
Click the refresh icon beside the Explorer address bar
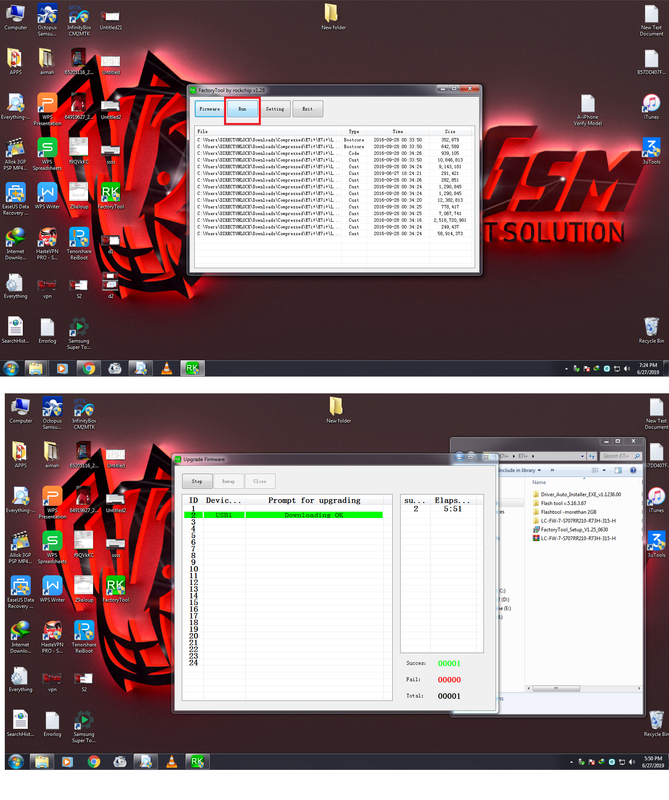click(592, 456)
